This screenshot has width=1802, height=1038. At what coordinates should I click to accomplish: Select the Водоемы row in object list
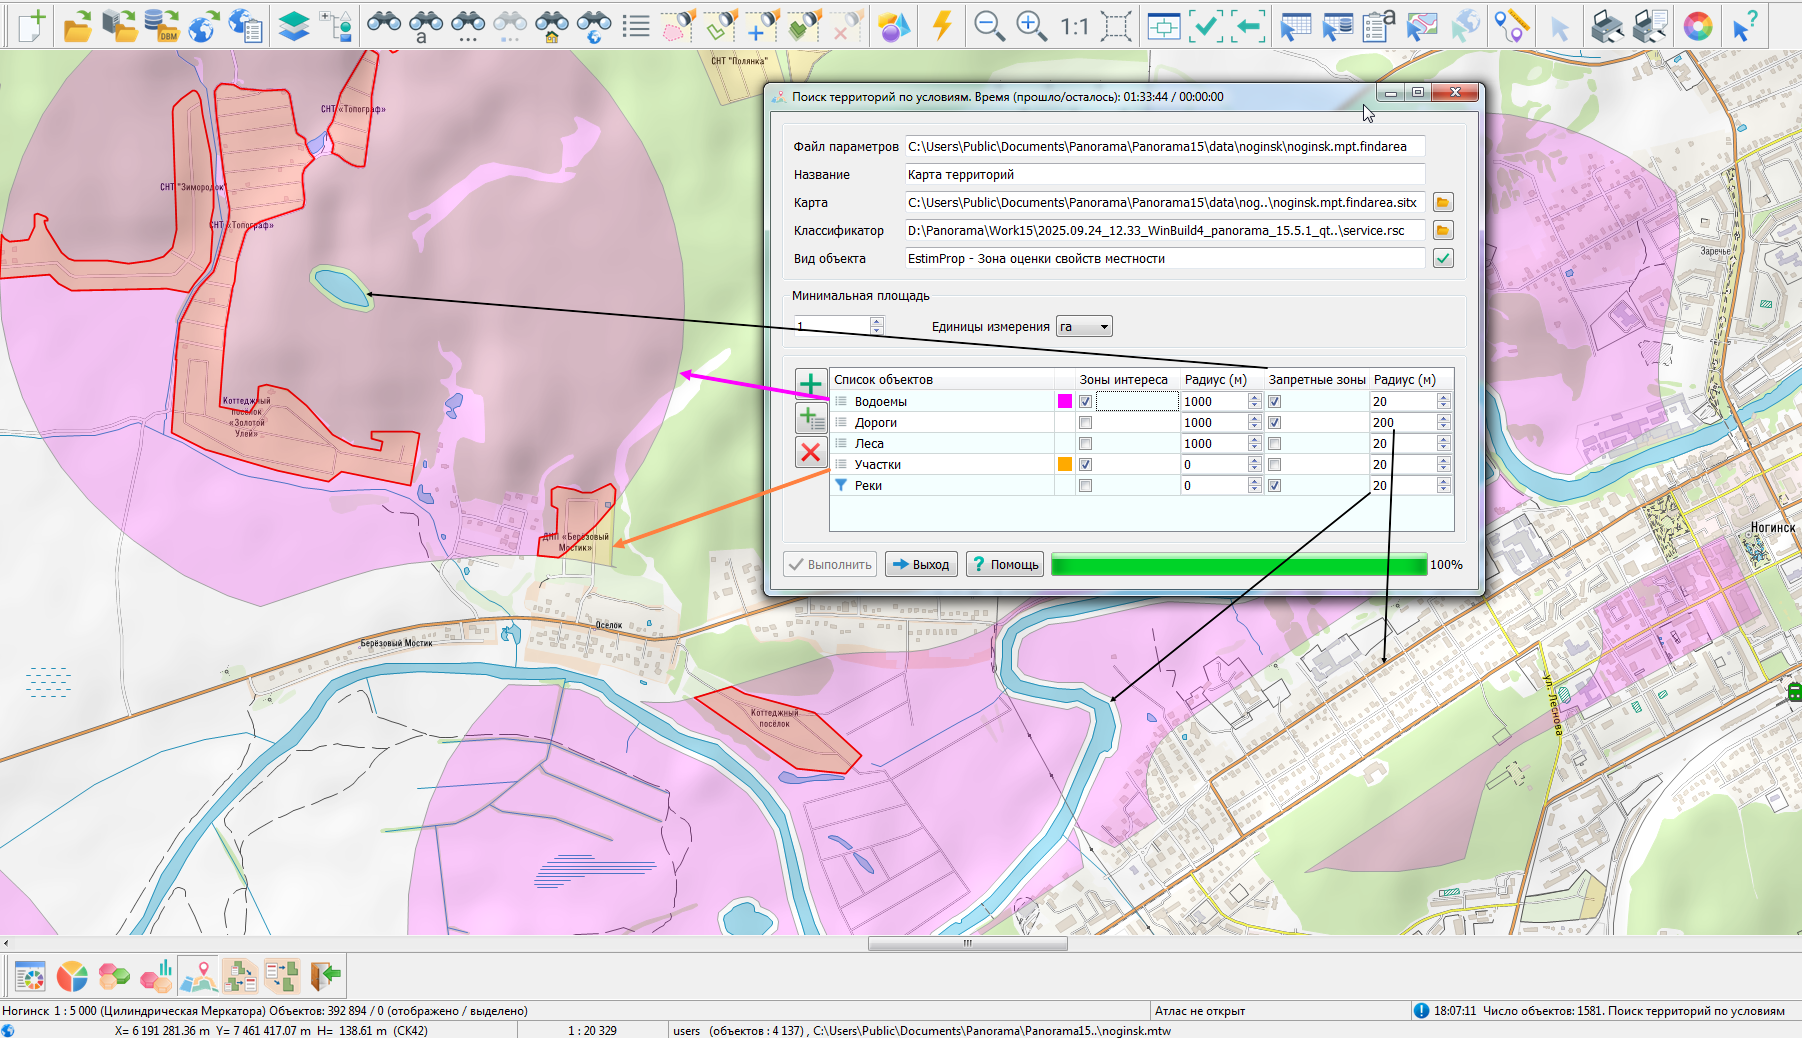pyautogui.click(x=880, y=402)
